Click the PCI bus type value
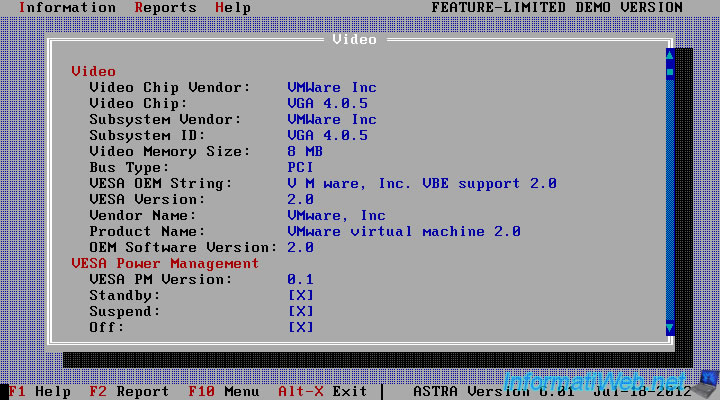720x400 pixels. tap(300, 168)
